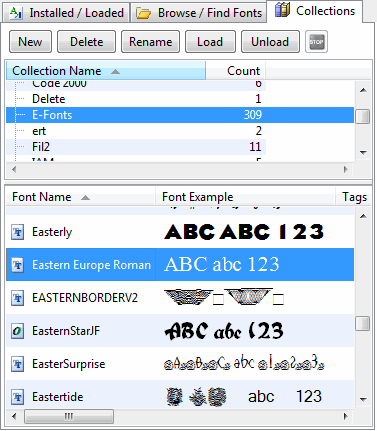
Task: Sort by the Count column header
Action: coord(235,71)
